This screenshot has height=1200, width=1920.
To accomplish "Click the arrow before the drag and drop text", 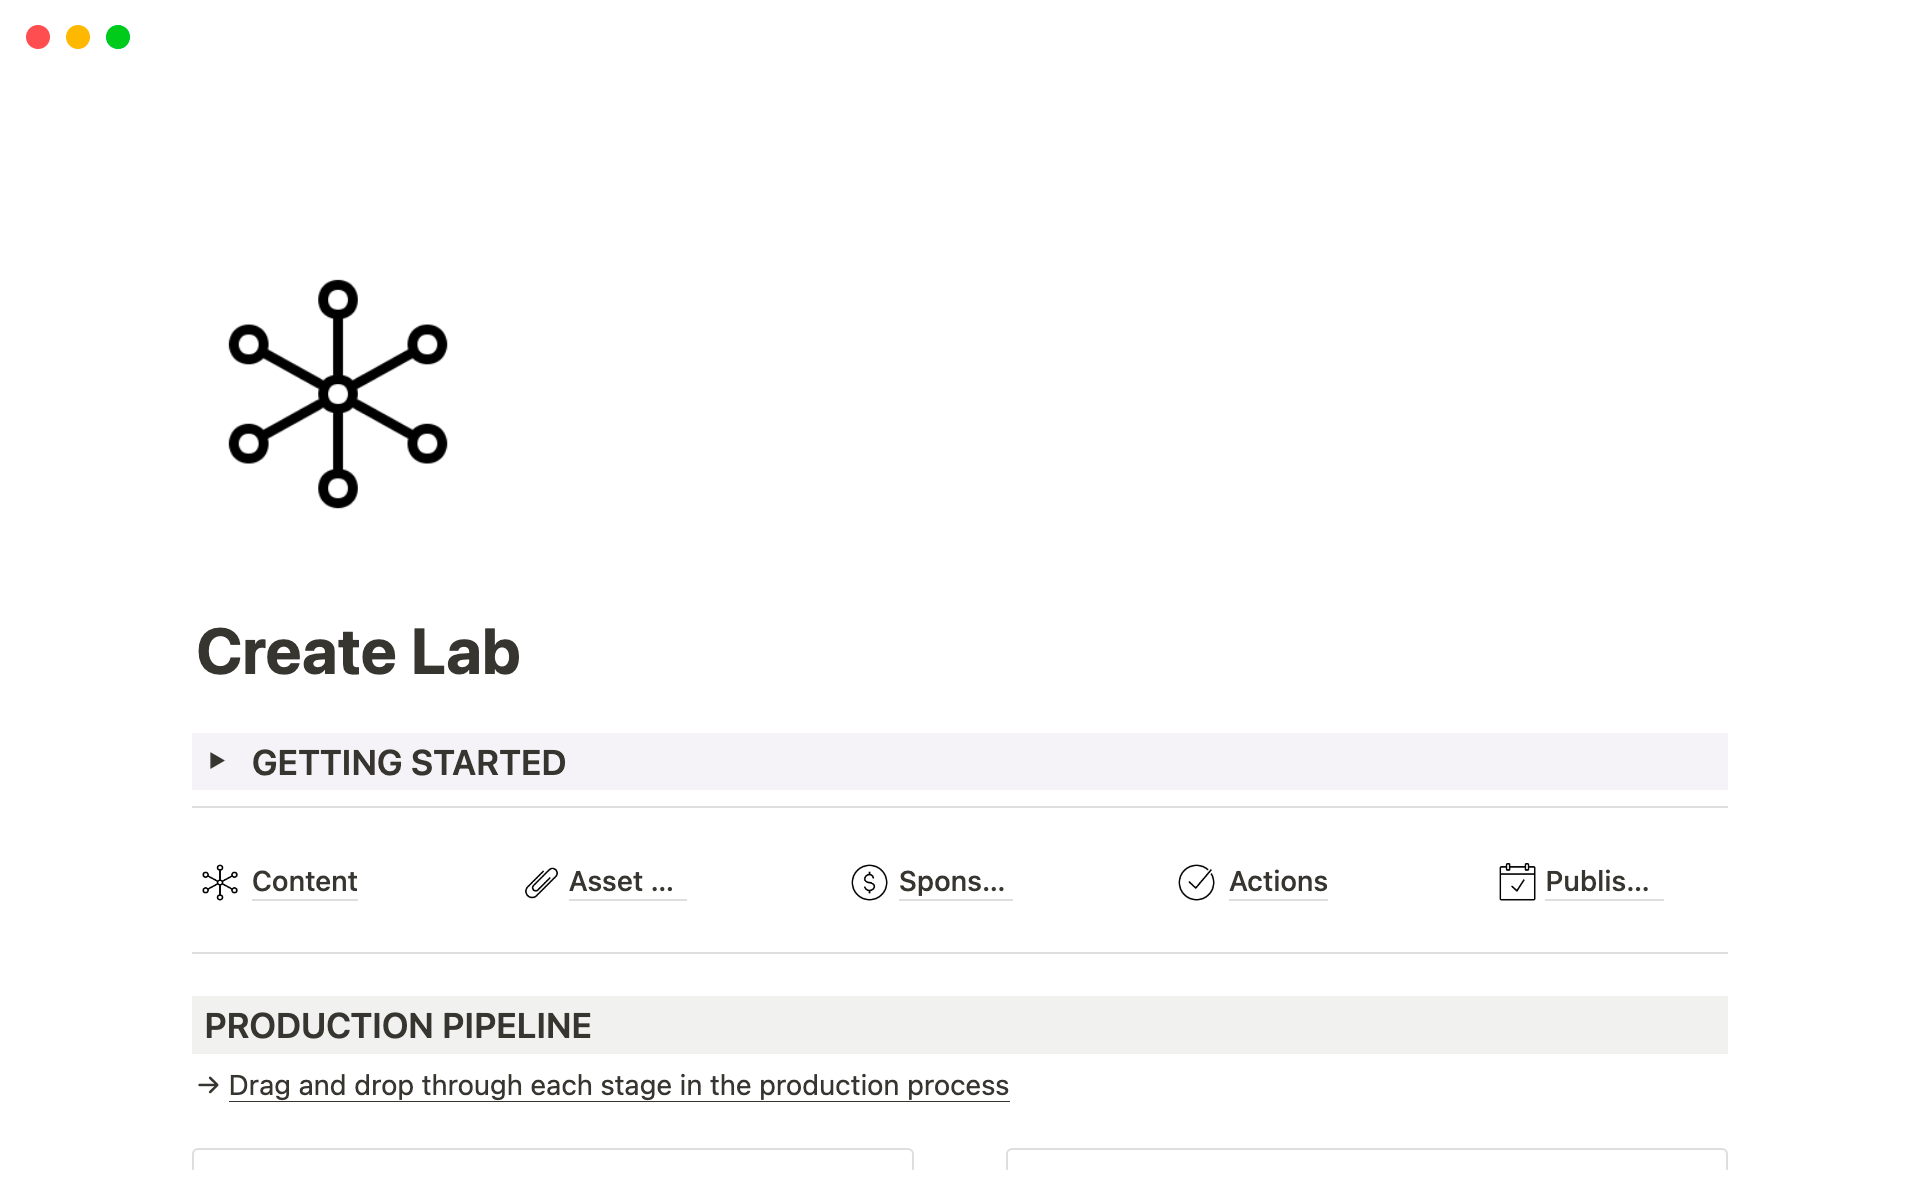I will (x=208, y=1085).
